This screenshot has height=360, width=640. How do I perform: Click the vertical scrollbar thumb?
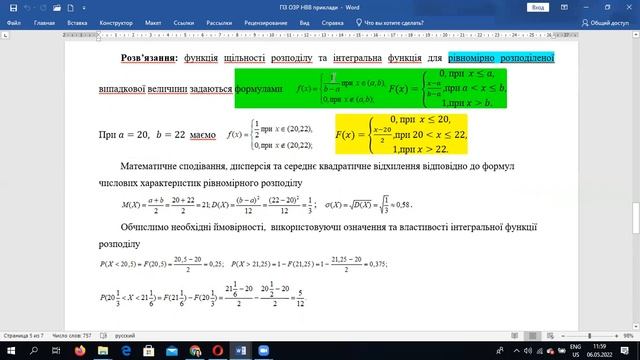pos(636,218)
